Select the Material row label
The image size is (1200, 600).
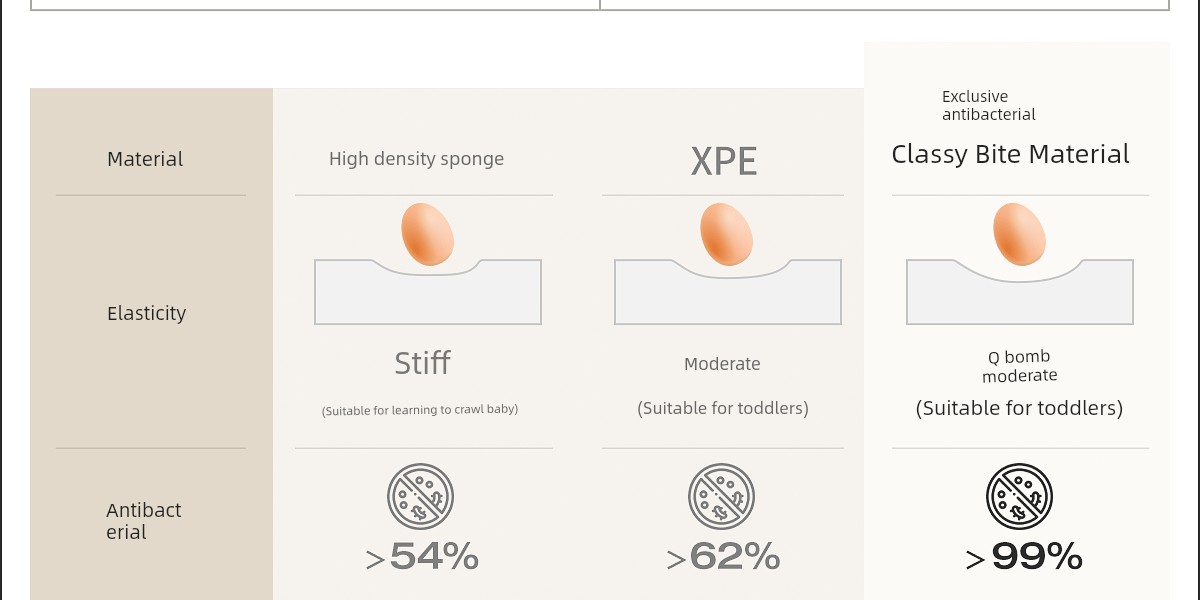(145, 159)
